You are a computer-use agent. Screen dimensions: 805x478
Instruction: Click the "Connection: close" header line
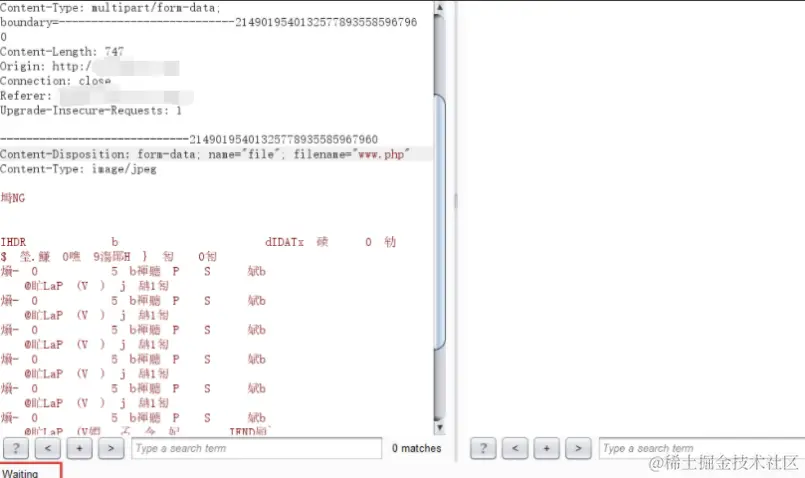click(55, 81)
